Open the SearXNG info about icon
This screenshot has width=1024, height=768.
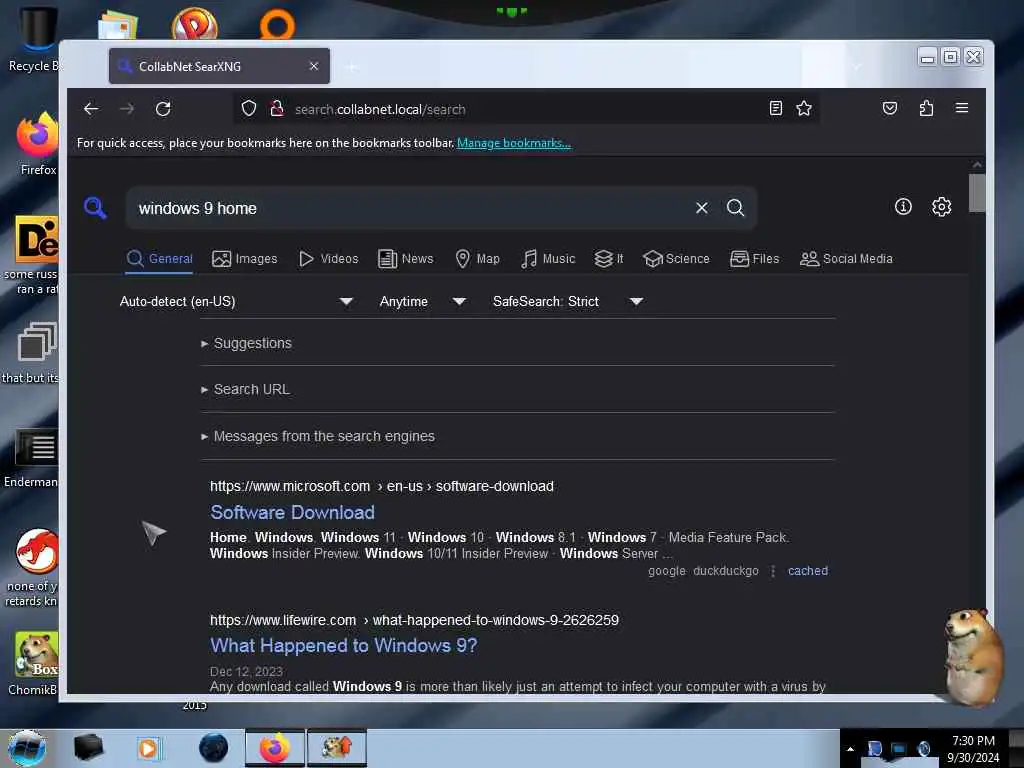pos(903,207)
